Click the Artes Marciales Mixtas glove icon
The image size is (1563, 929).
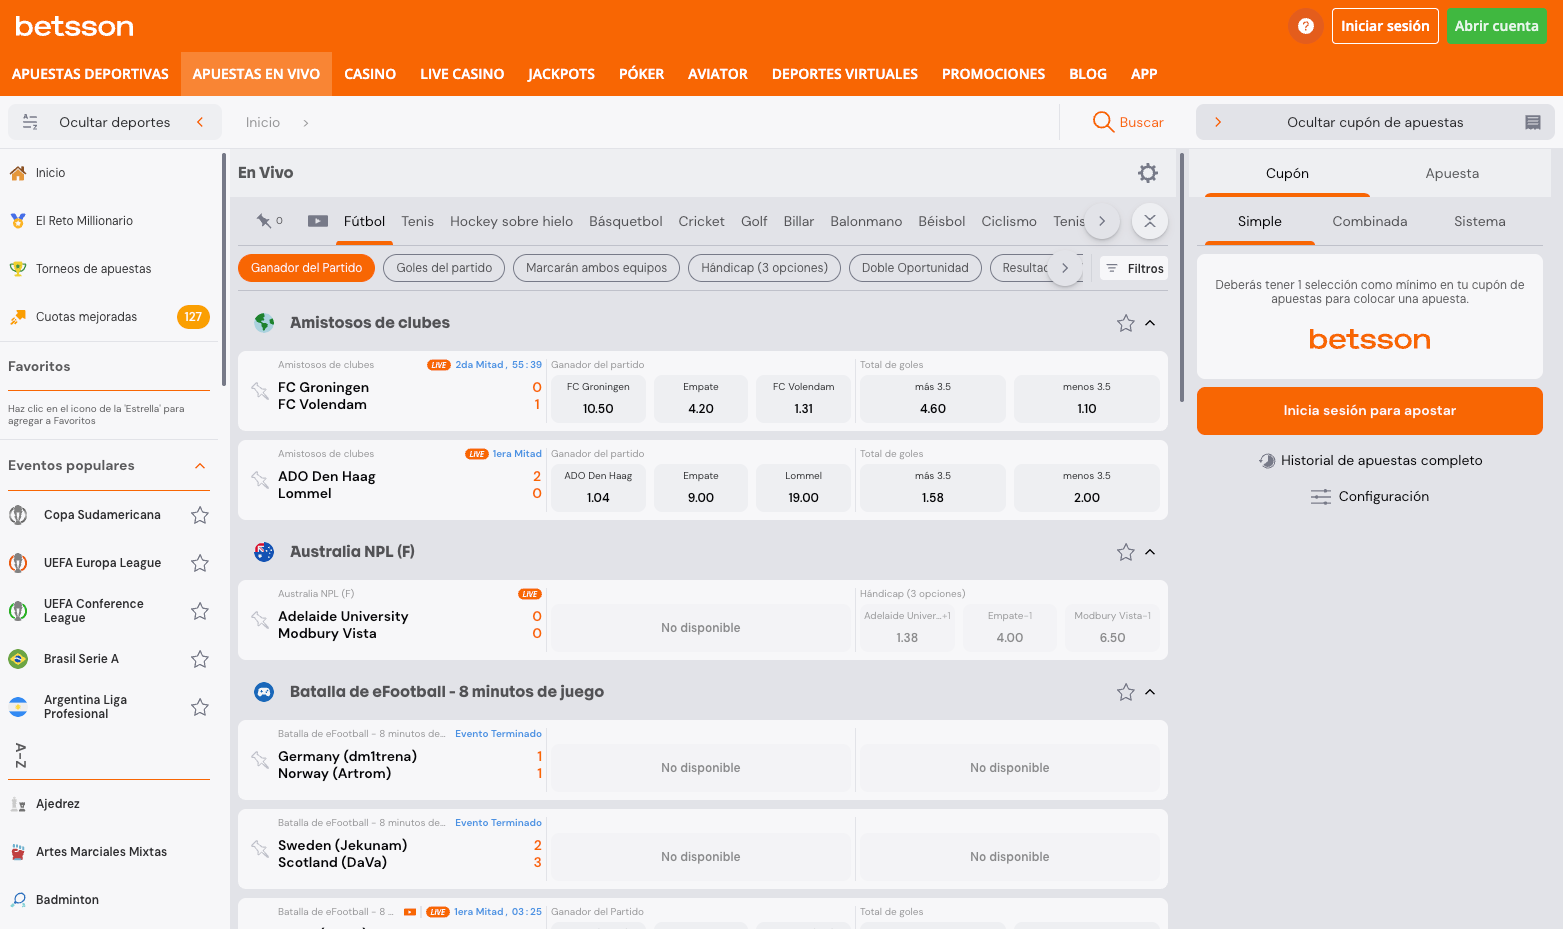click(18, 852)
